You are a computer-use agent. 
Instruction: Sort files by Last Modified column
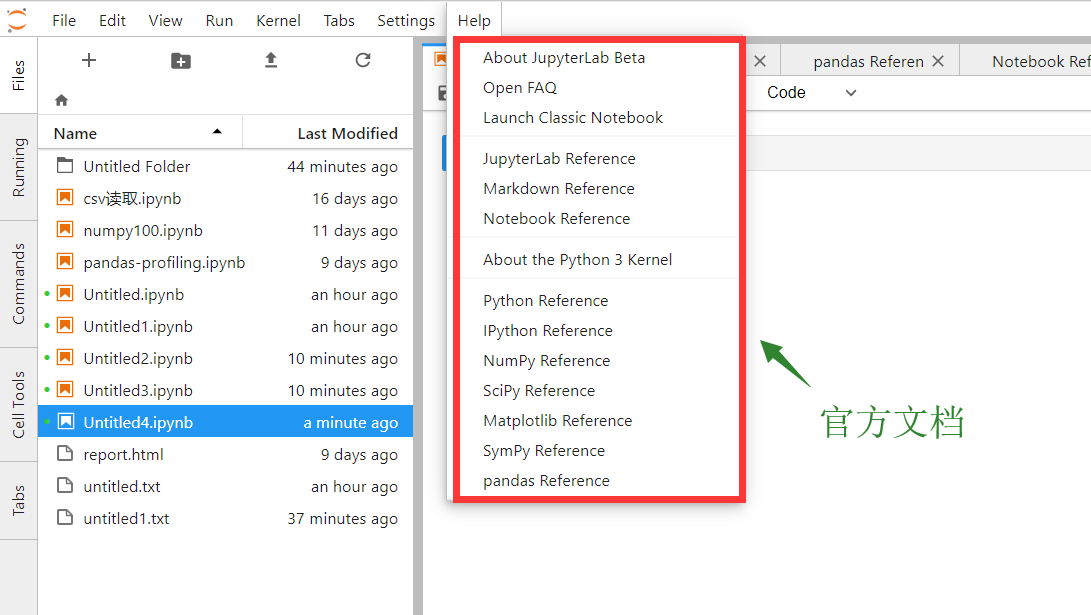coord(328,133)
